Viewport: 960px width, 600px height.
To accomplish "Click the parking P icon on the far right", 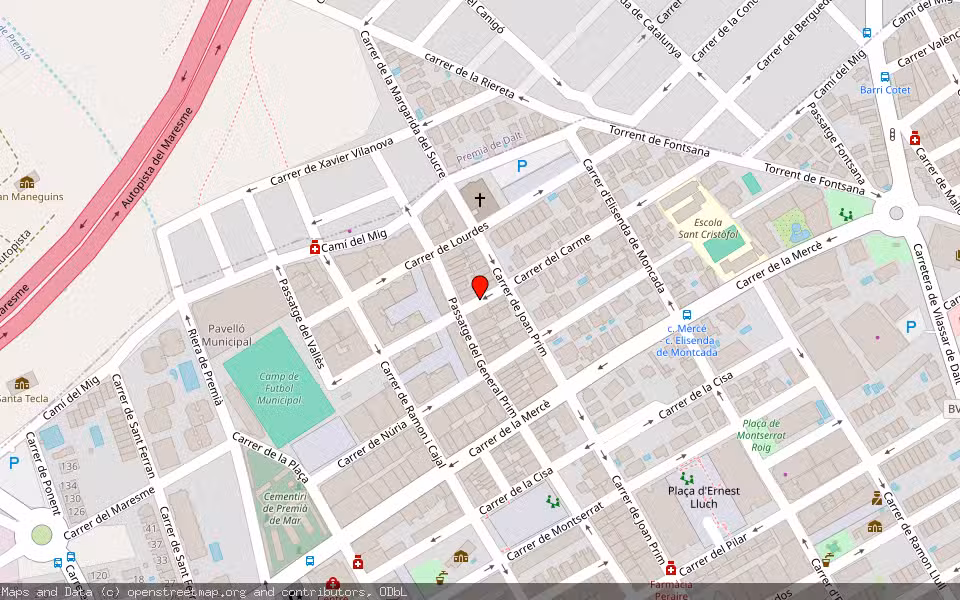I will tap(911, 325).
